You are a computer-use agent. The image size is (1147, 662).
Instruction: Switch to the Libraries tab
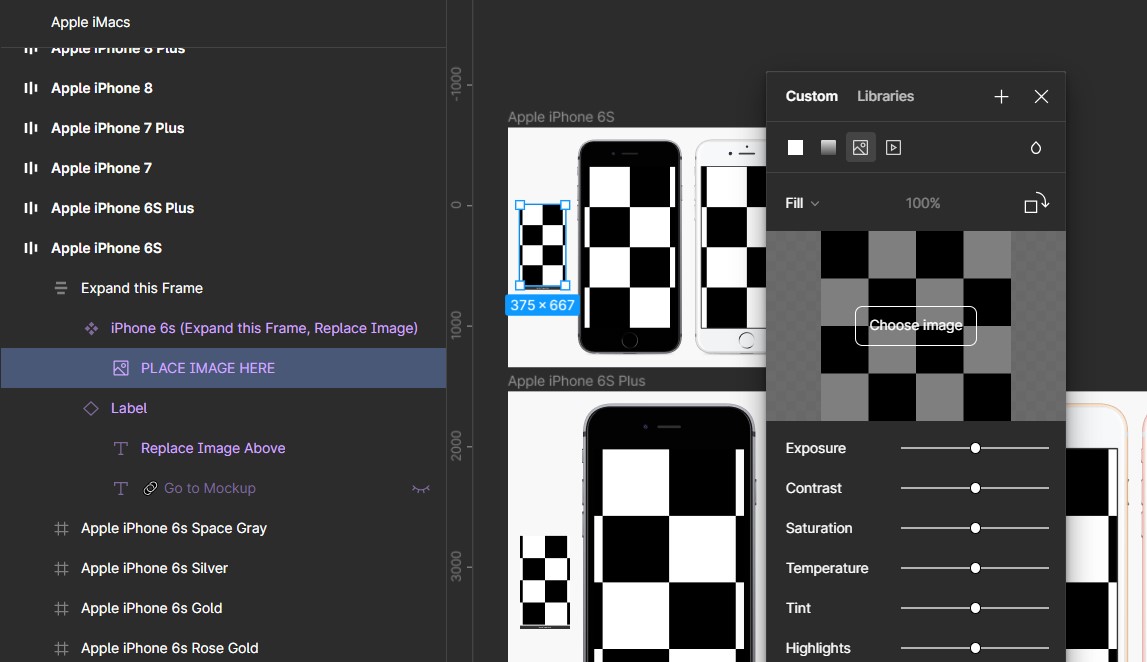[885, 96]
